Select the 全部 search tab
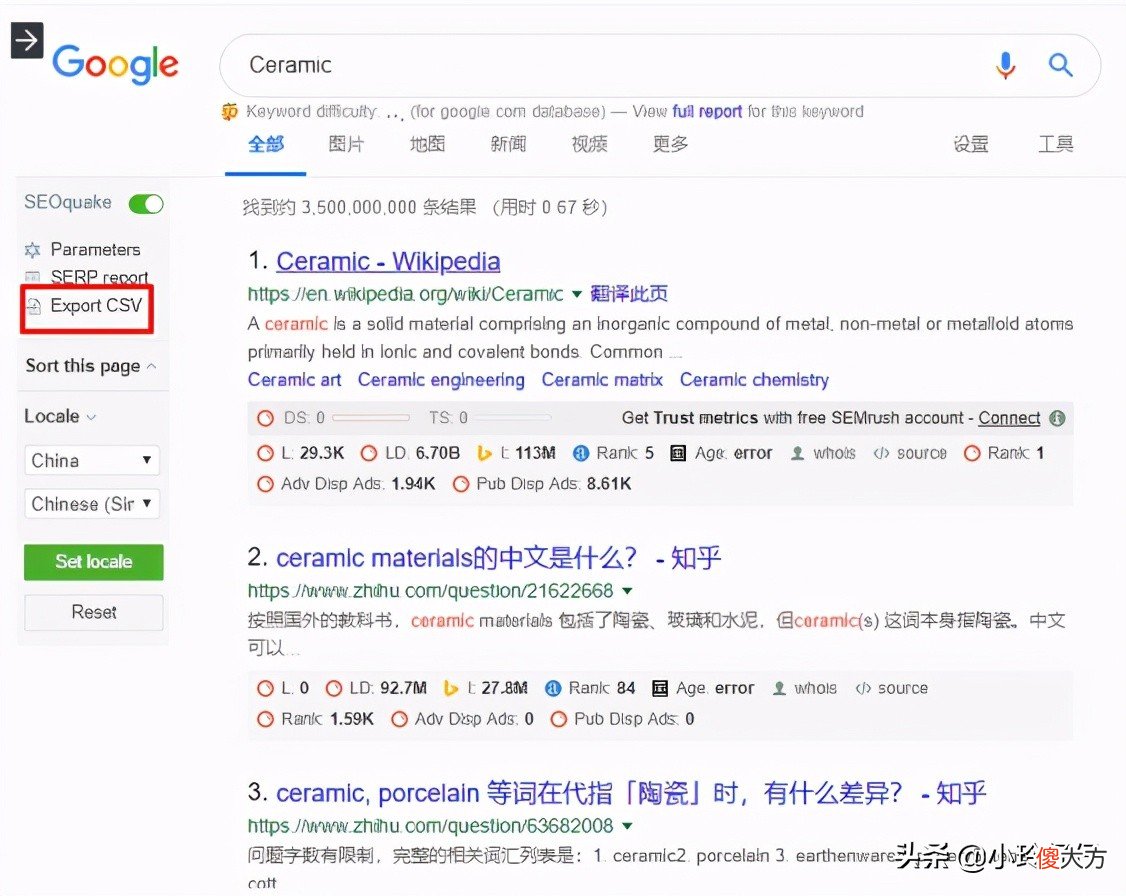 [x=266, y=144]
